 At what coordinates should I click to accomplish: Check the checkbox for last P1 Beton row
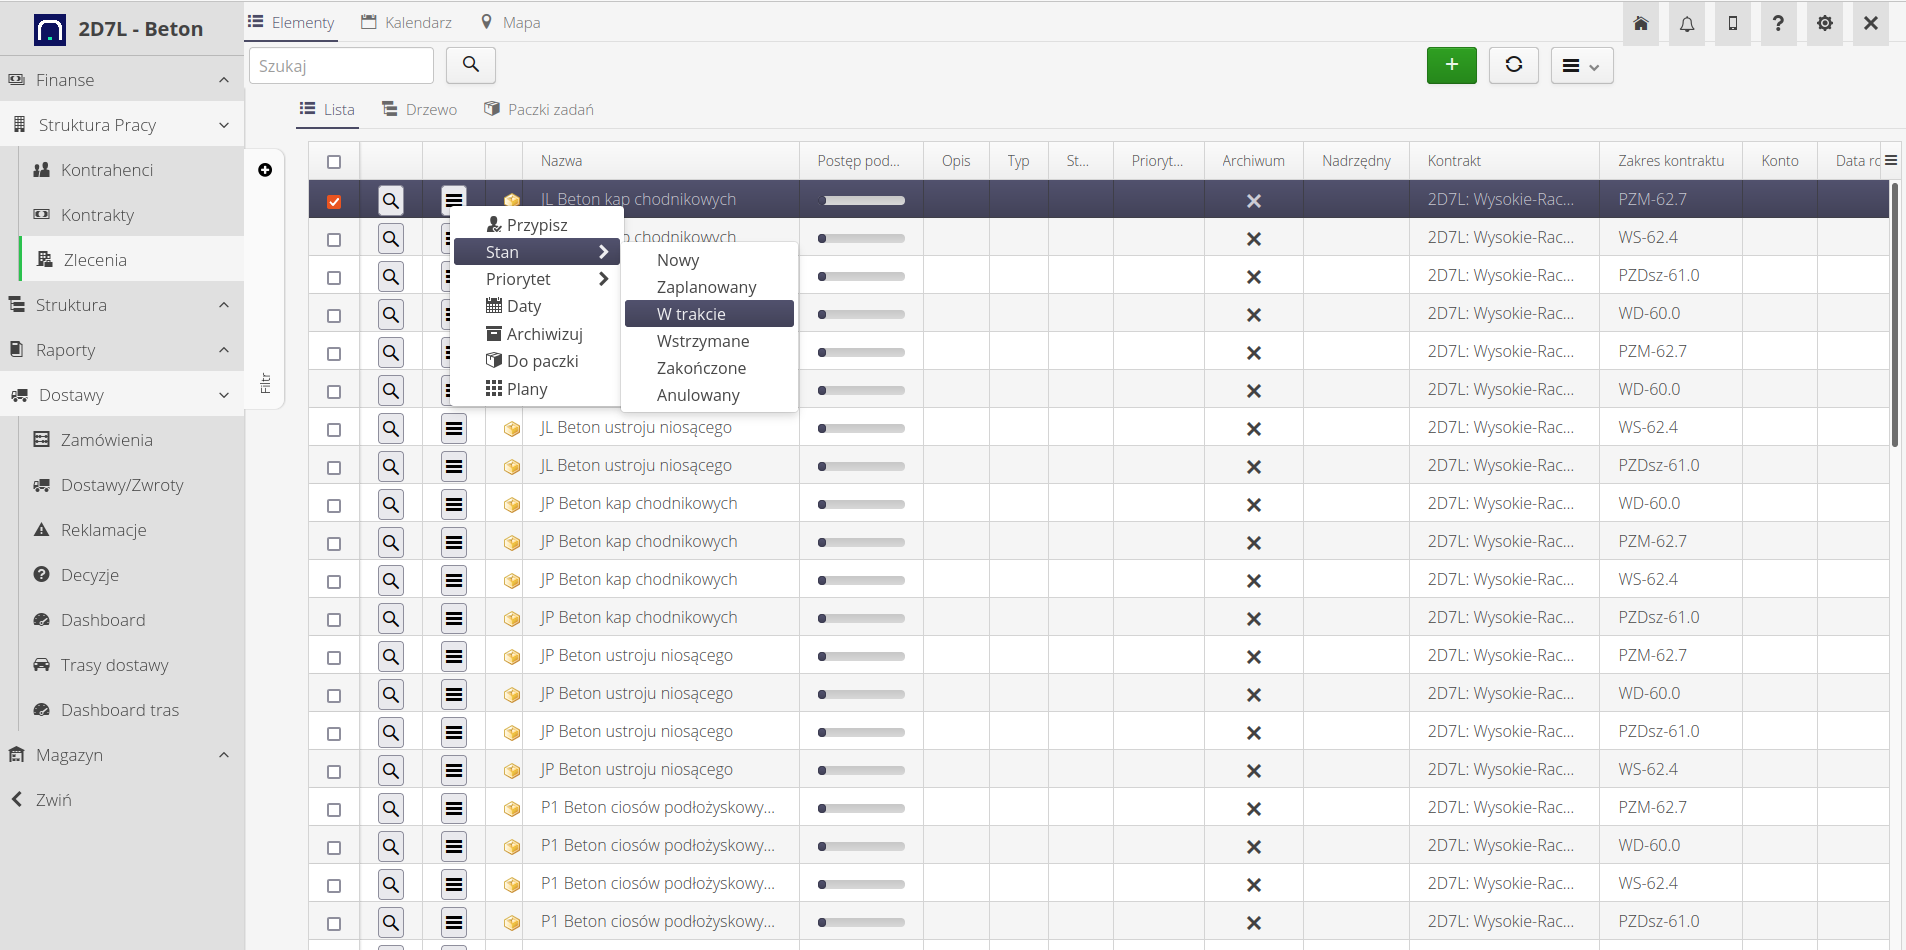coord(334,923)
